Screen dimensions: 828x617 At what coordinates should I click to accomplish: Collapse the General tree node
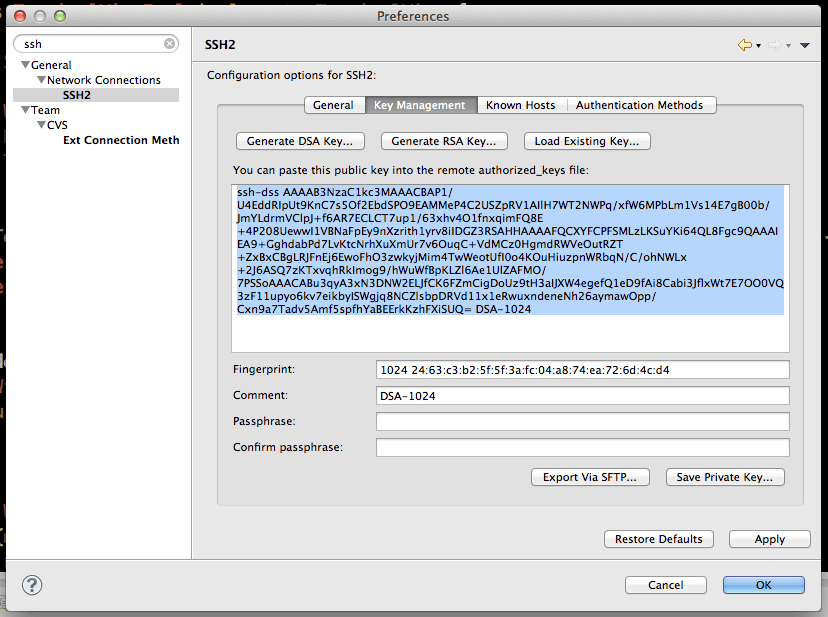coord(25,64)
